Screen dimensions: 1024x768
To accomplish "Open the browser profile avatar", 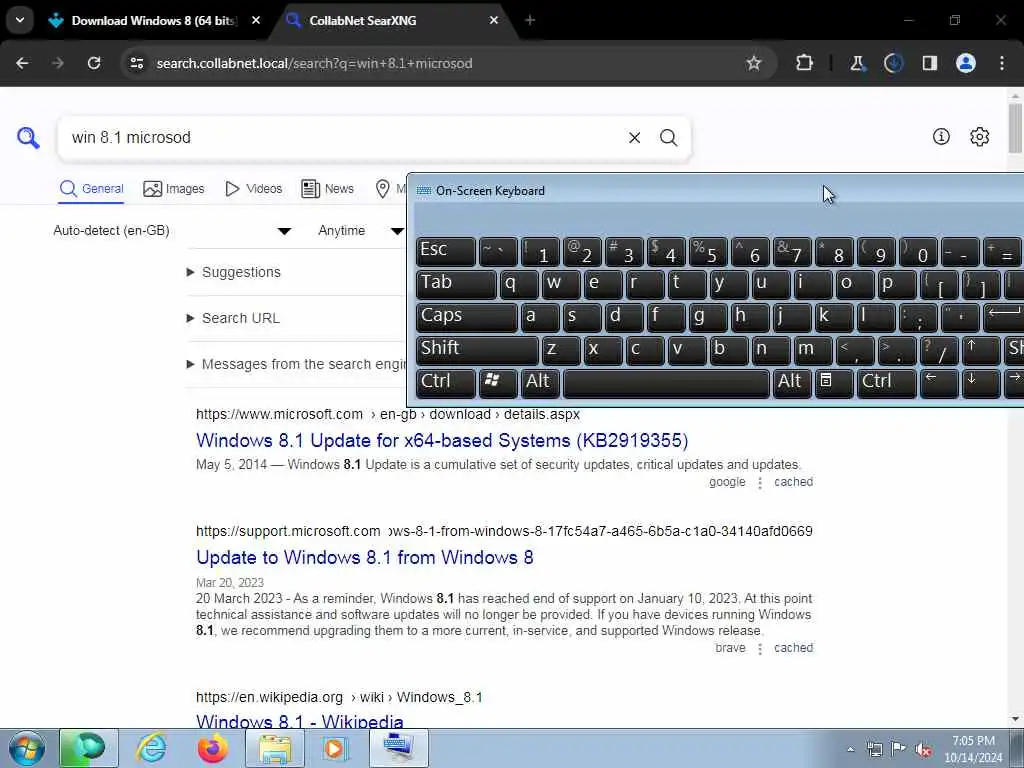I will pos(966,63).
